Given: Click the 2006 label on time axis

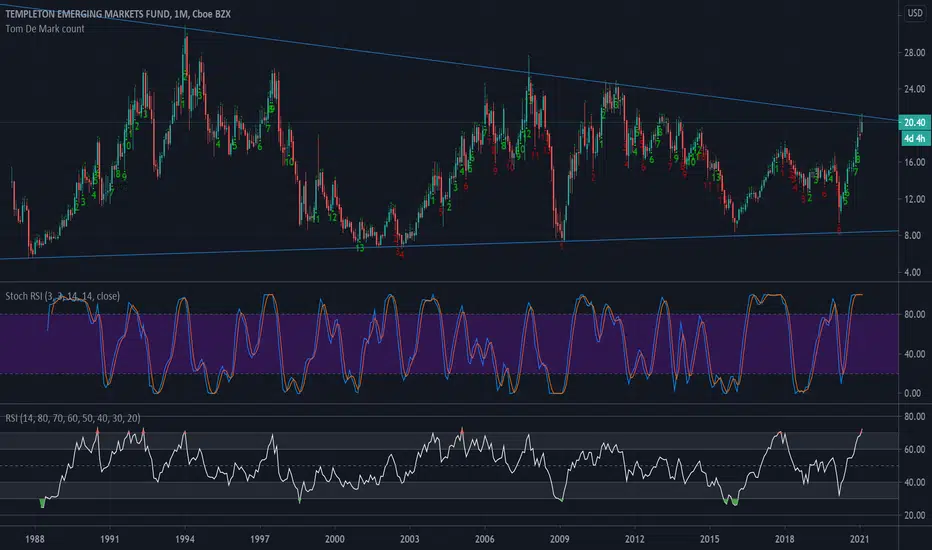Looking at the screenshot, I should tap(484, 539).
